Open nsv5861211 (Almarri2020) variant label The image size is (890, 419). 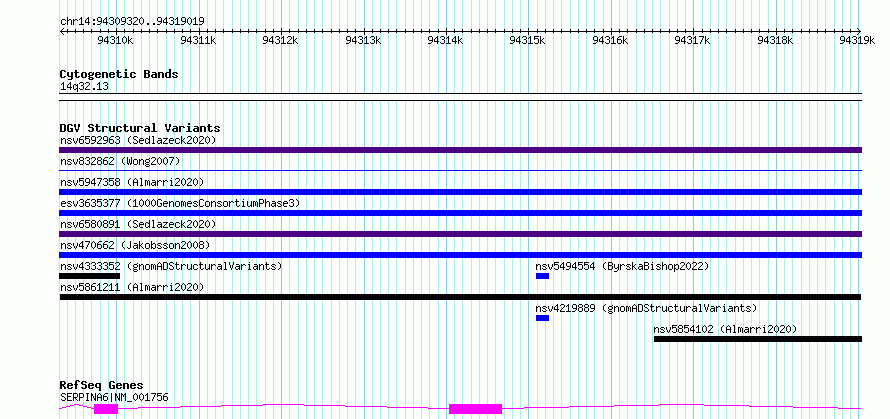pos(132,287)
